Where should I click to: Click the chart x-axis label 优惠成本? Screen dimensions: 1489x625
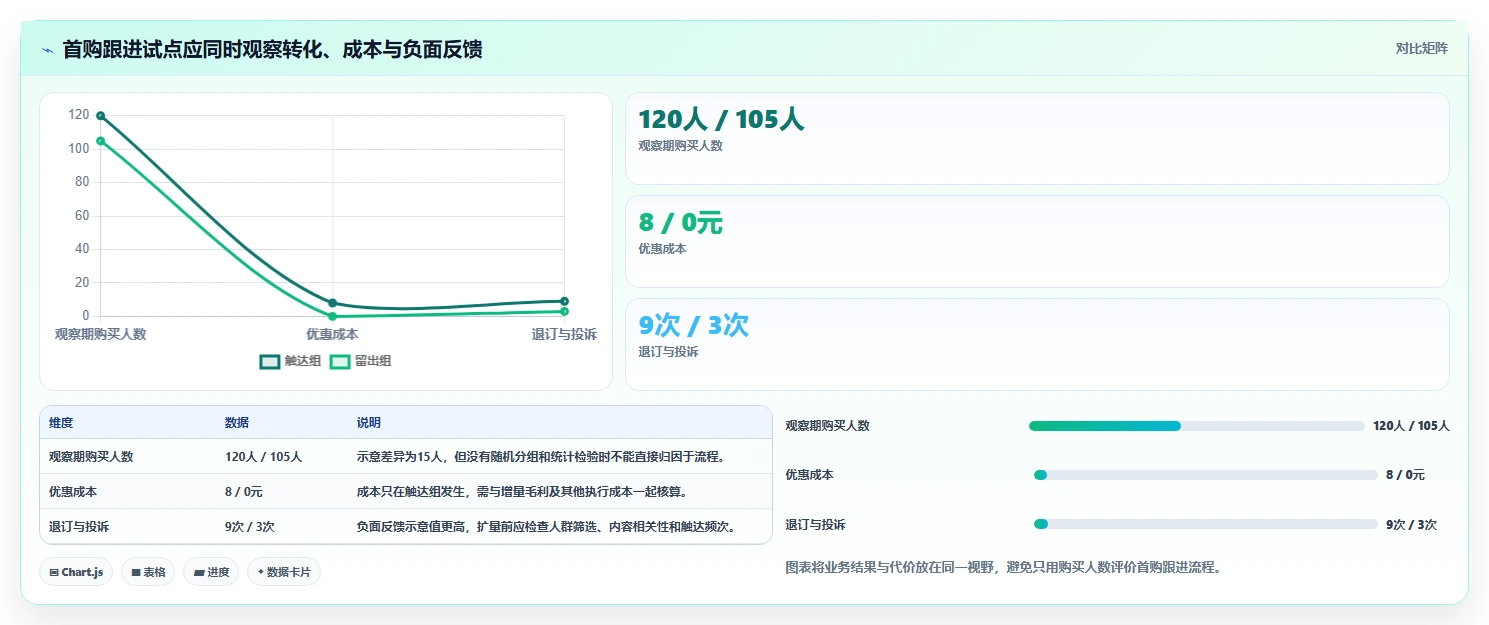pyautogui.click(x=333, y=334)
